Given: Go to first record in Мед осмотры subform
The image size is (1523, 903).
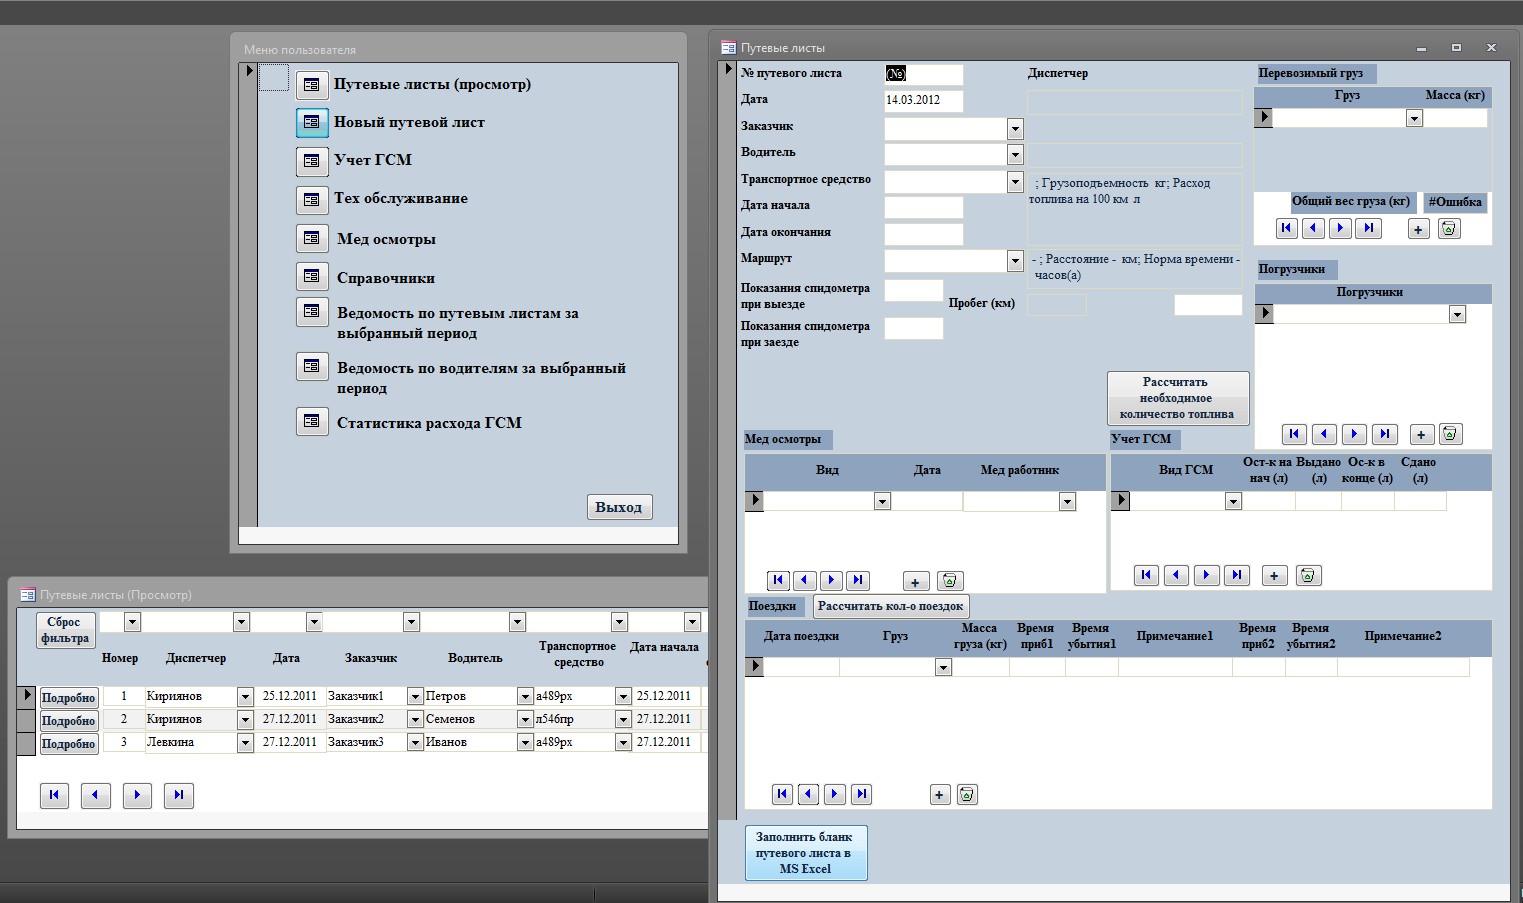Looking at the screenshot, I should (x=778, y=580).
